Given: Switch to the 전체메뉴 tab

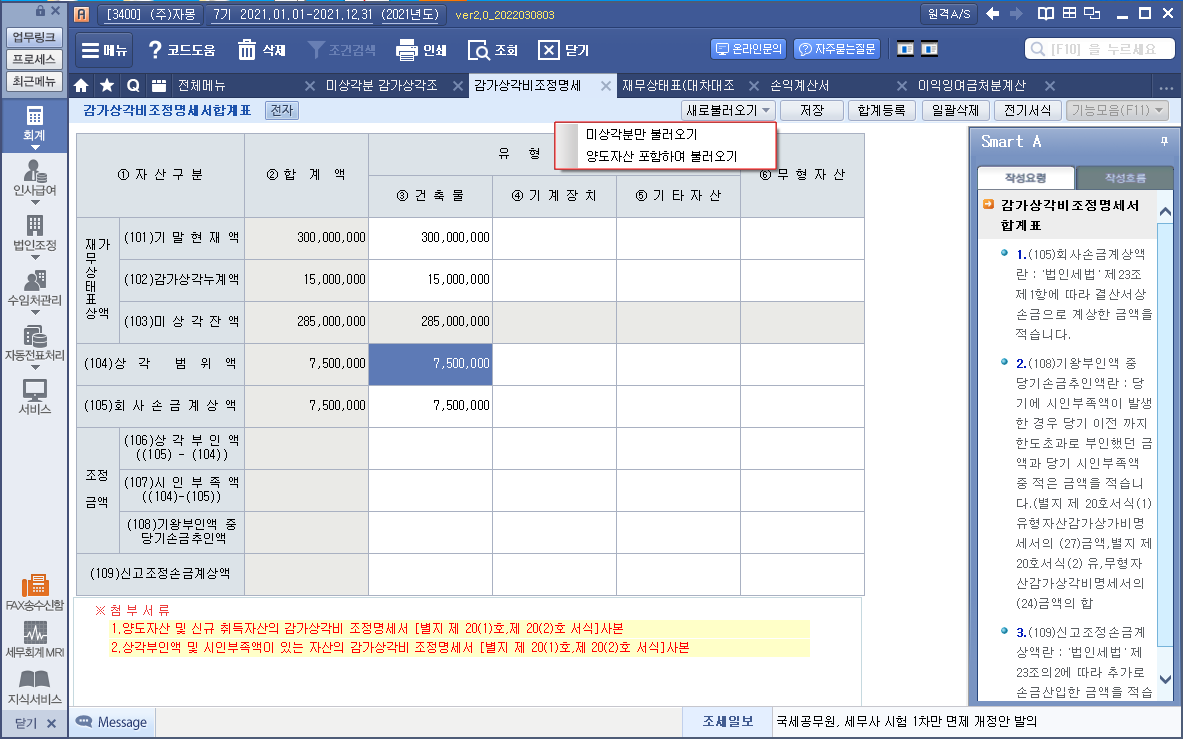Looking at the screenshot, I should [x=201, y=86].
